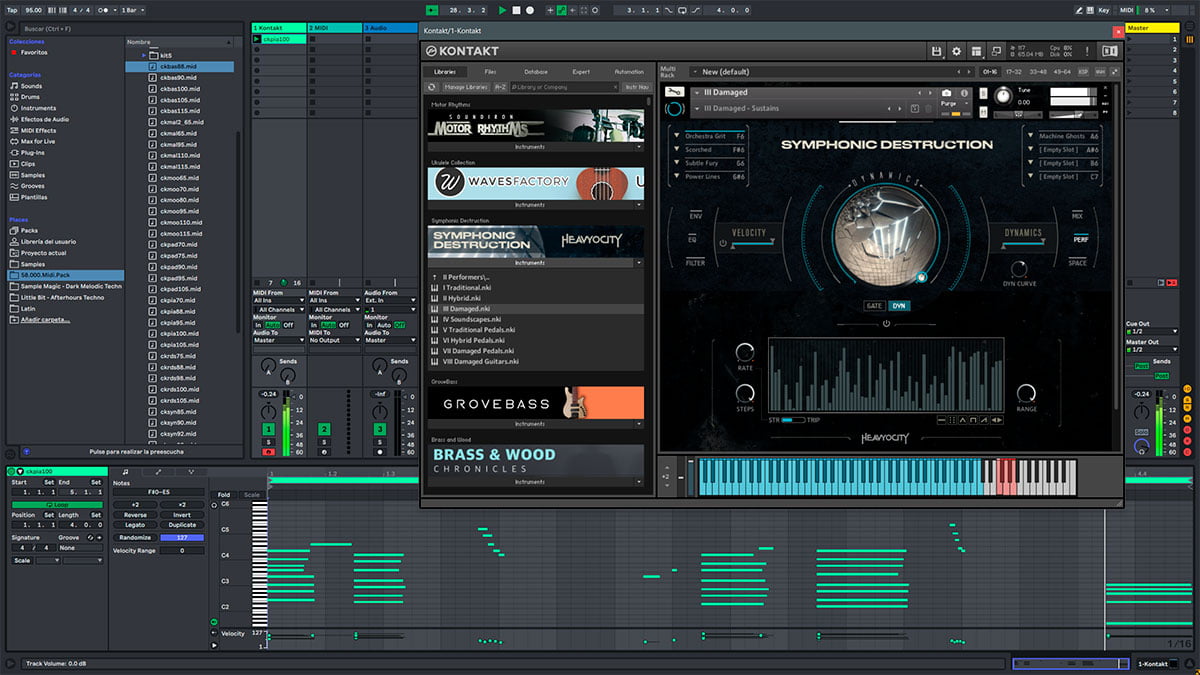Click the Añadir carpeta link
This screenshot has width=1200, height=675.
click(47, 320)
